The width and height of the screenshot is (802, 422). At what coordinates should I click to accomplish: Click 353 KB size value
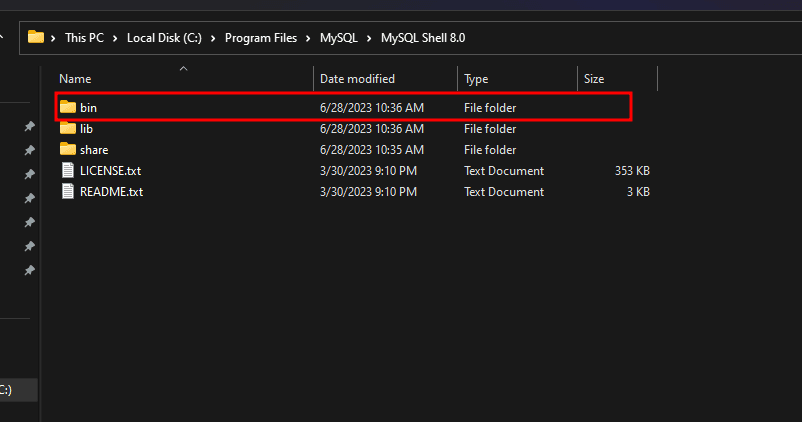tap(632, 170)
